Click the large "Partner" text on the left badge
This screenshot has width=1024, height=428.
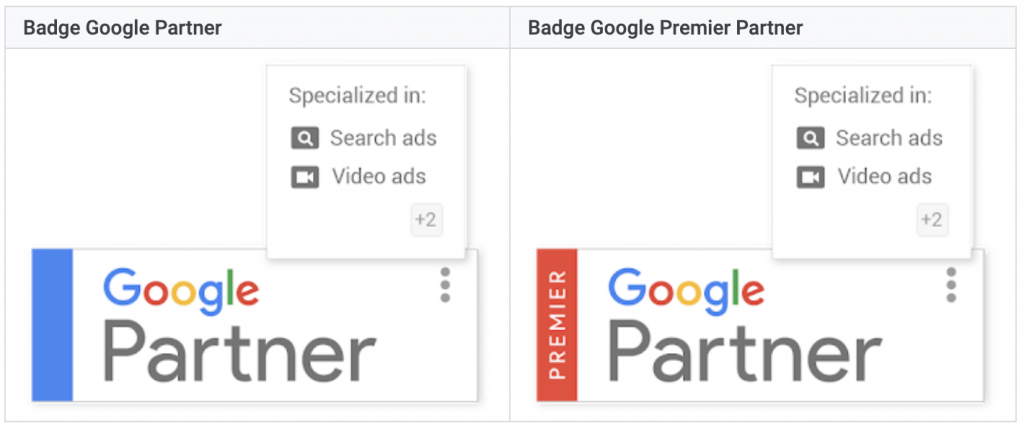[x=239, y=352]
